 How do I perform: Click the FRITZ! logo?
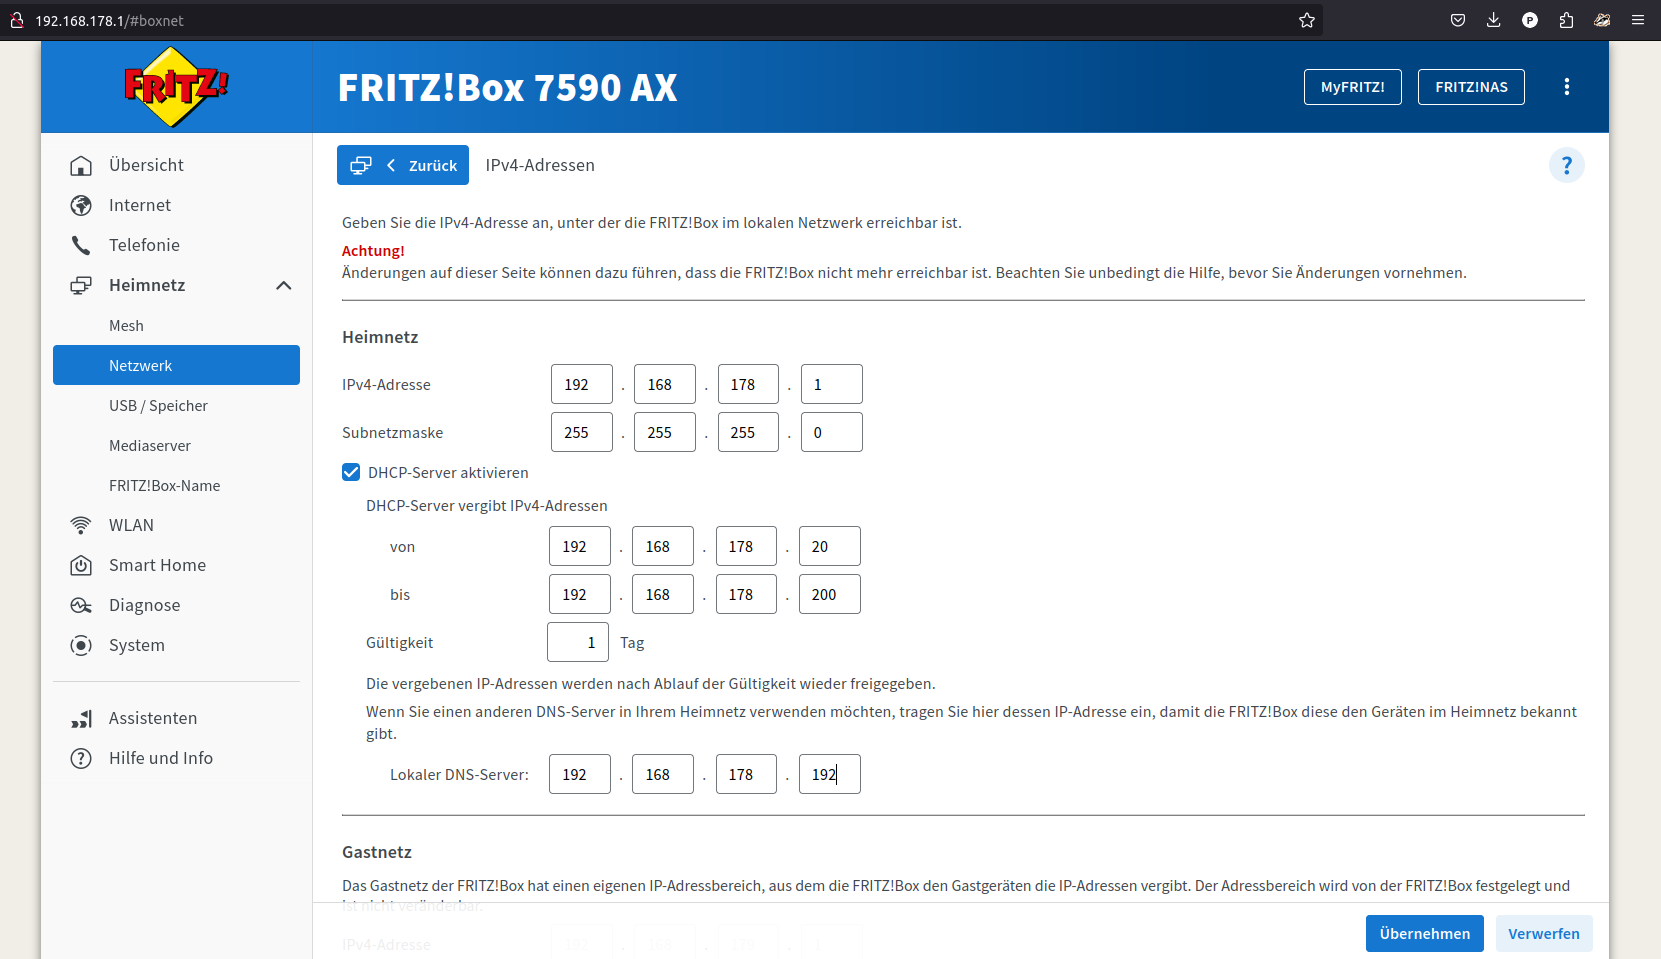[x=176, y=87]
